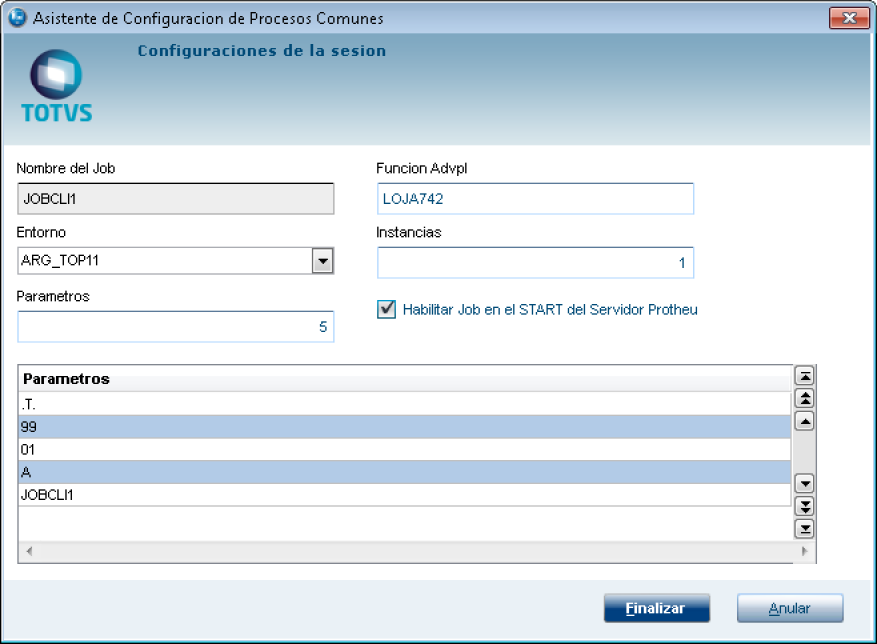Click the Parametros count field
Viewport: 877px width, 644px height.
click(x=175, y=327)
